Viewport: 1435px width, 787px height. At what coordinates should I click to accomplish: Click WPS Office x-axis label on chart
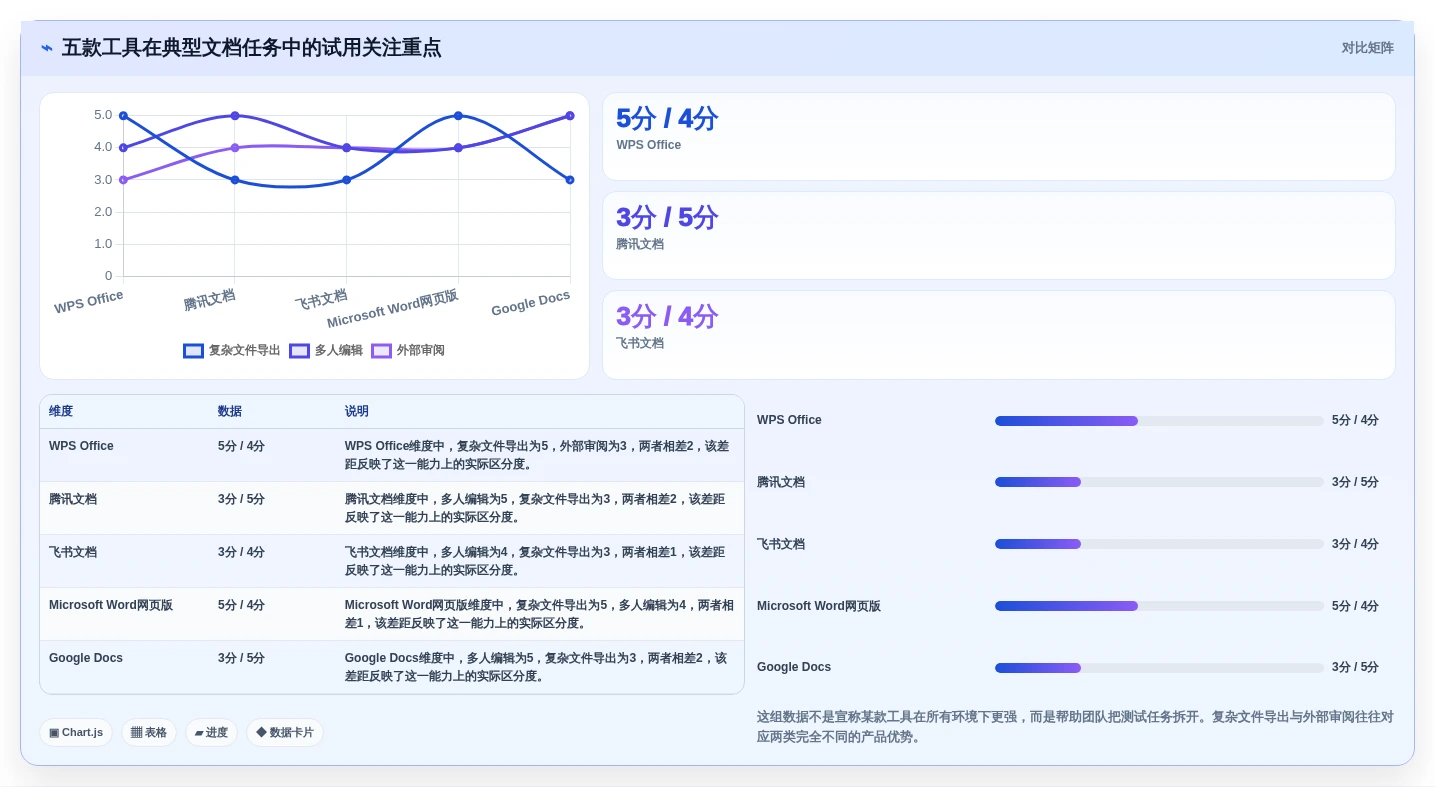89,302
